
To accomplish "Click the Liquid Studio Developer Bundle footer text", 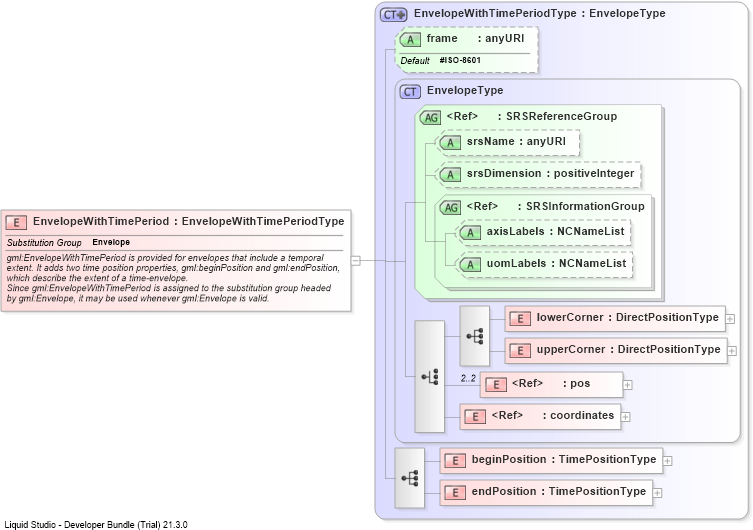I will click(96, 525).
